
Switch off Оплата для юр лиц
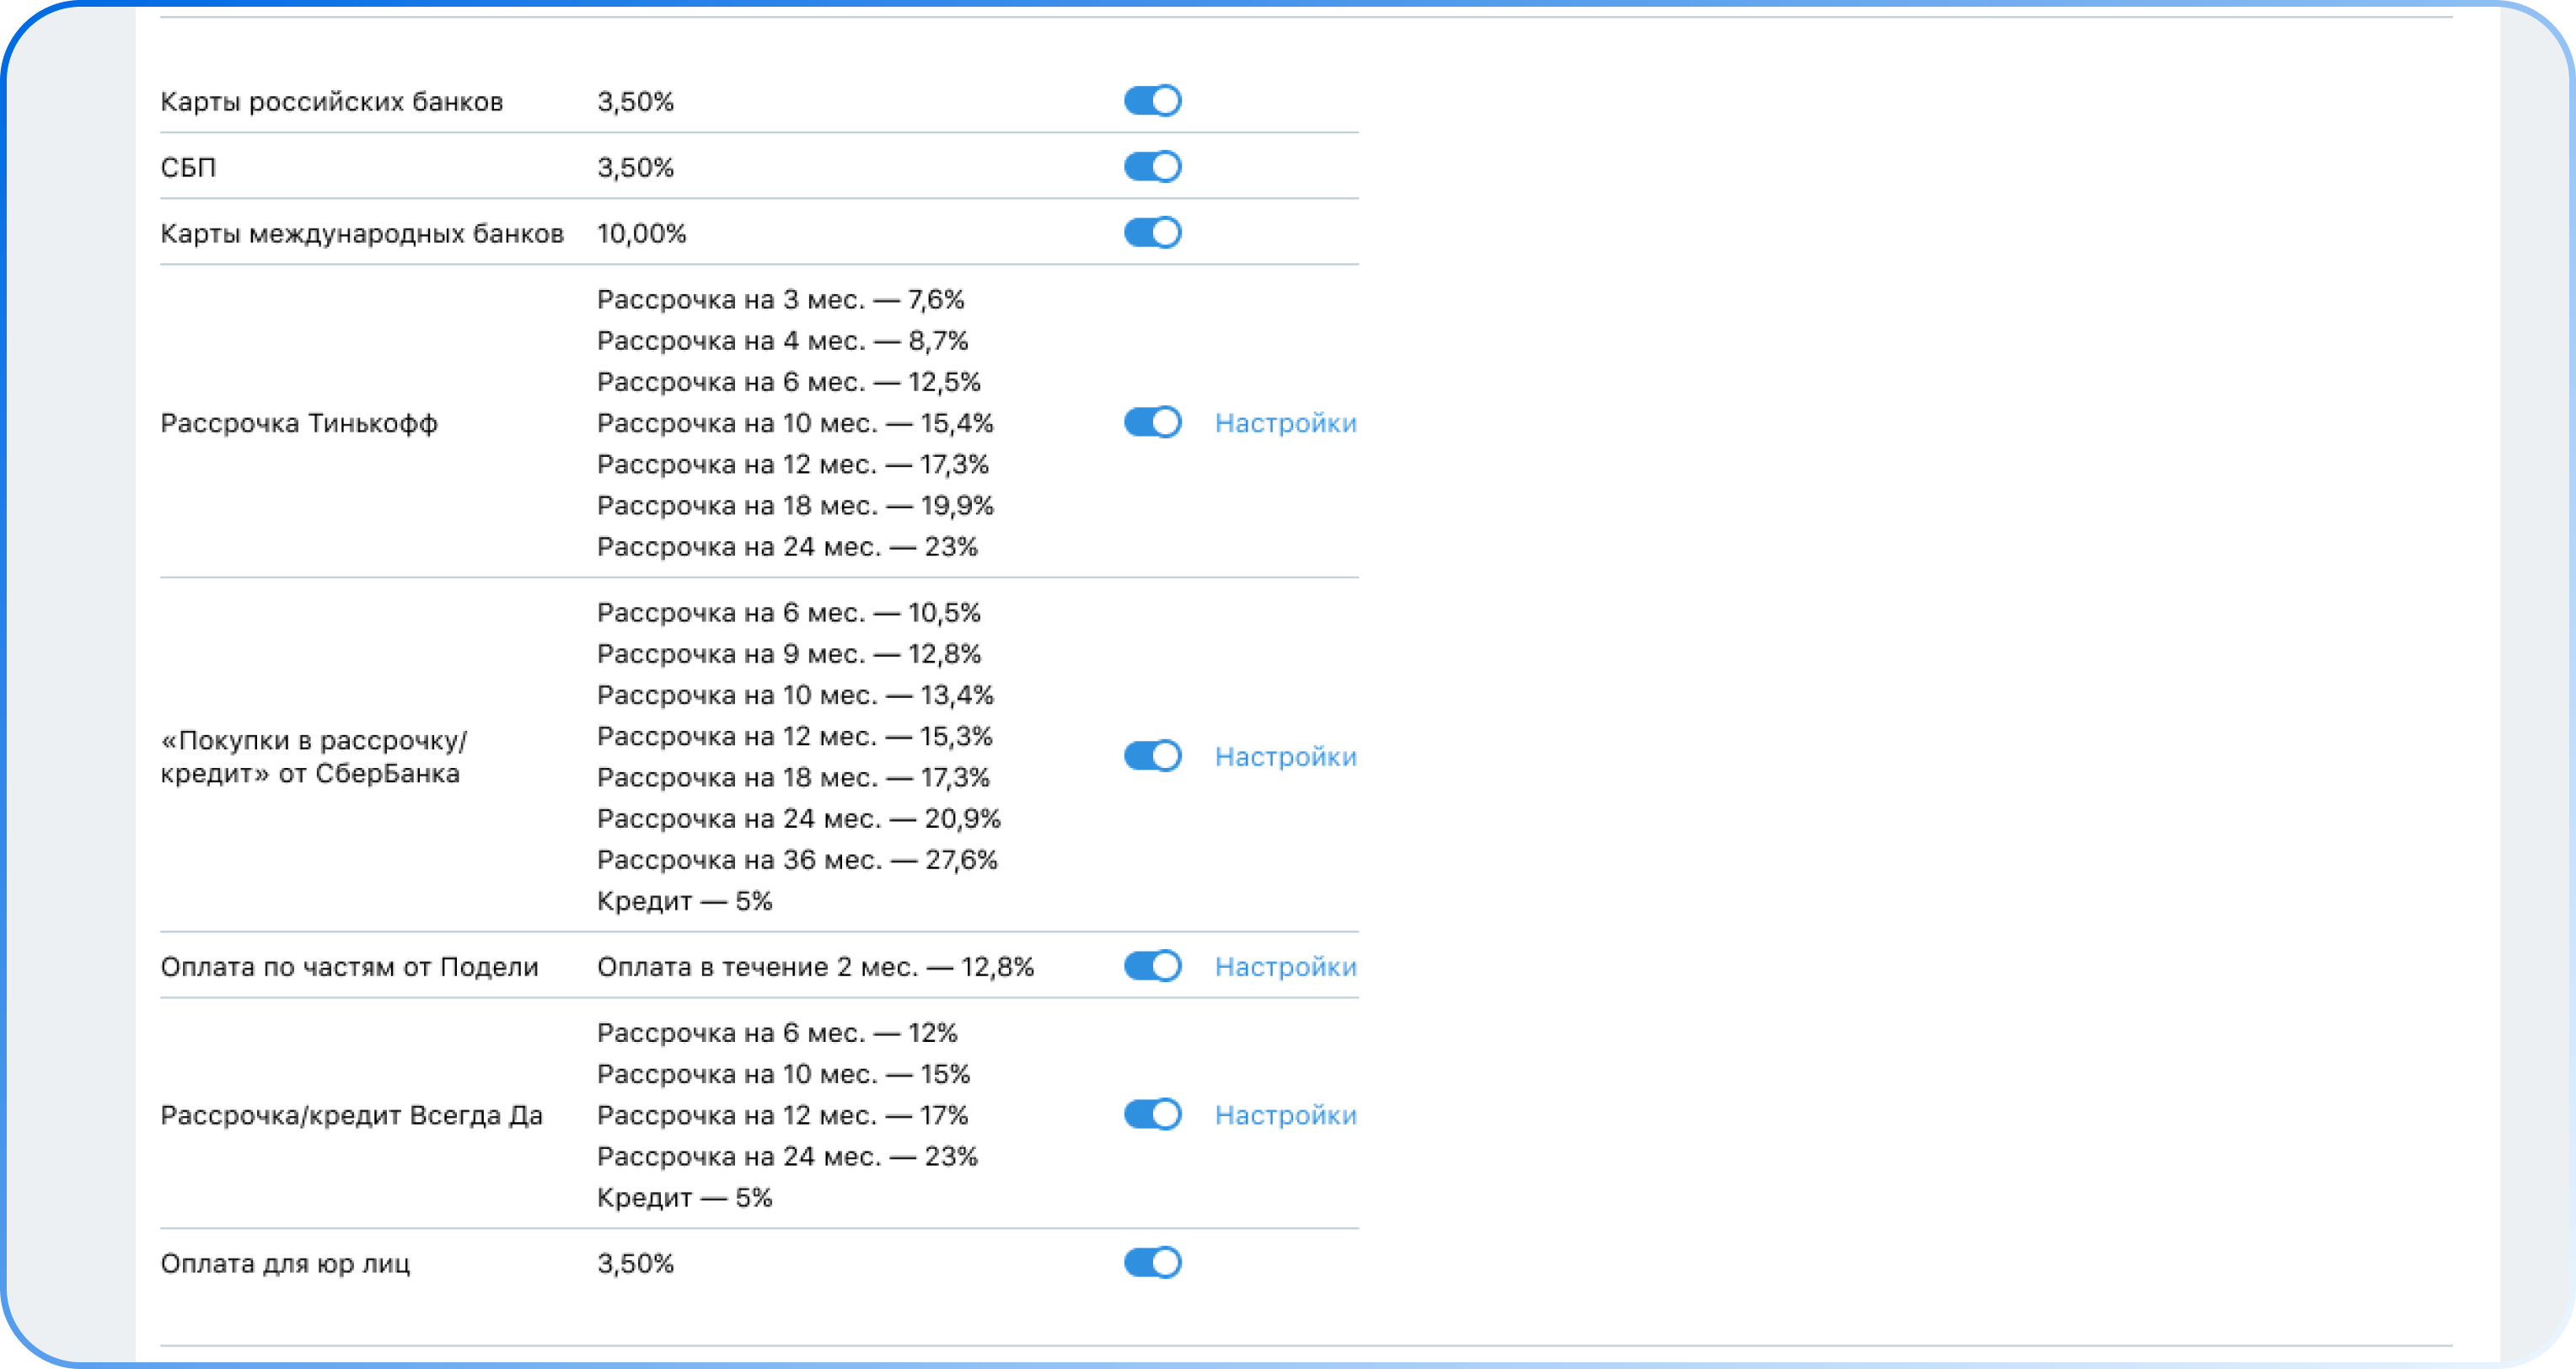coord(1152,1263)
